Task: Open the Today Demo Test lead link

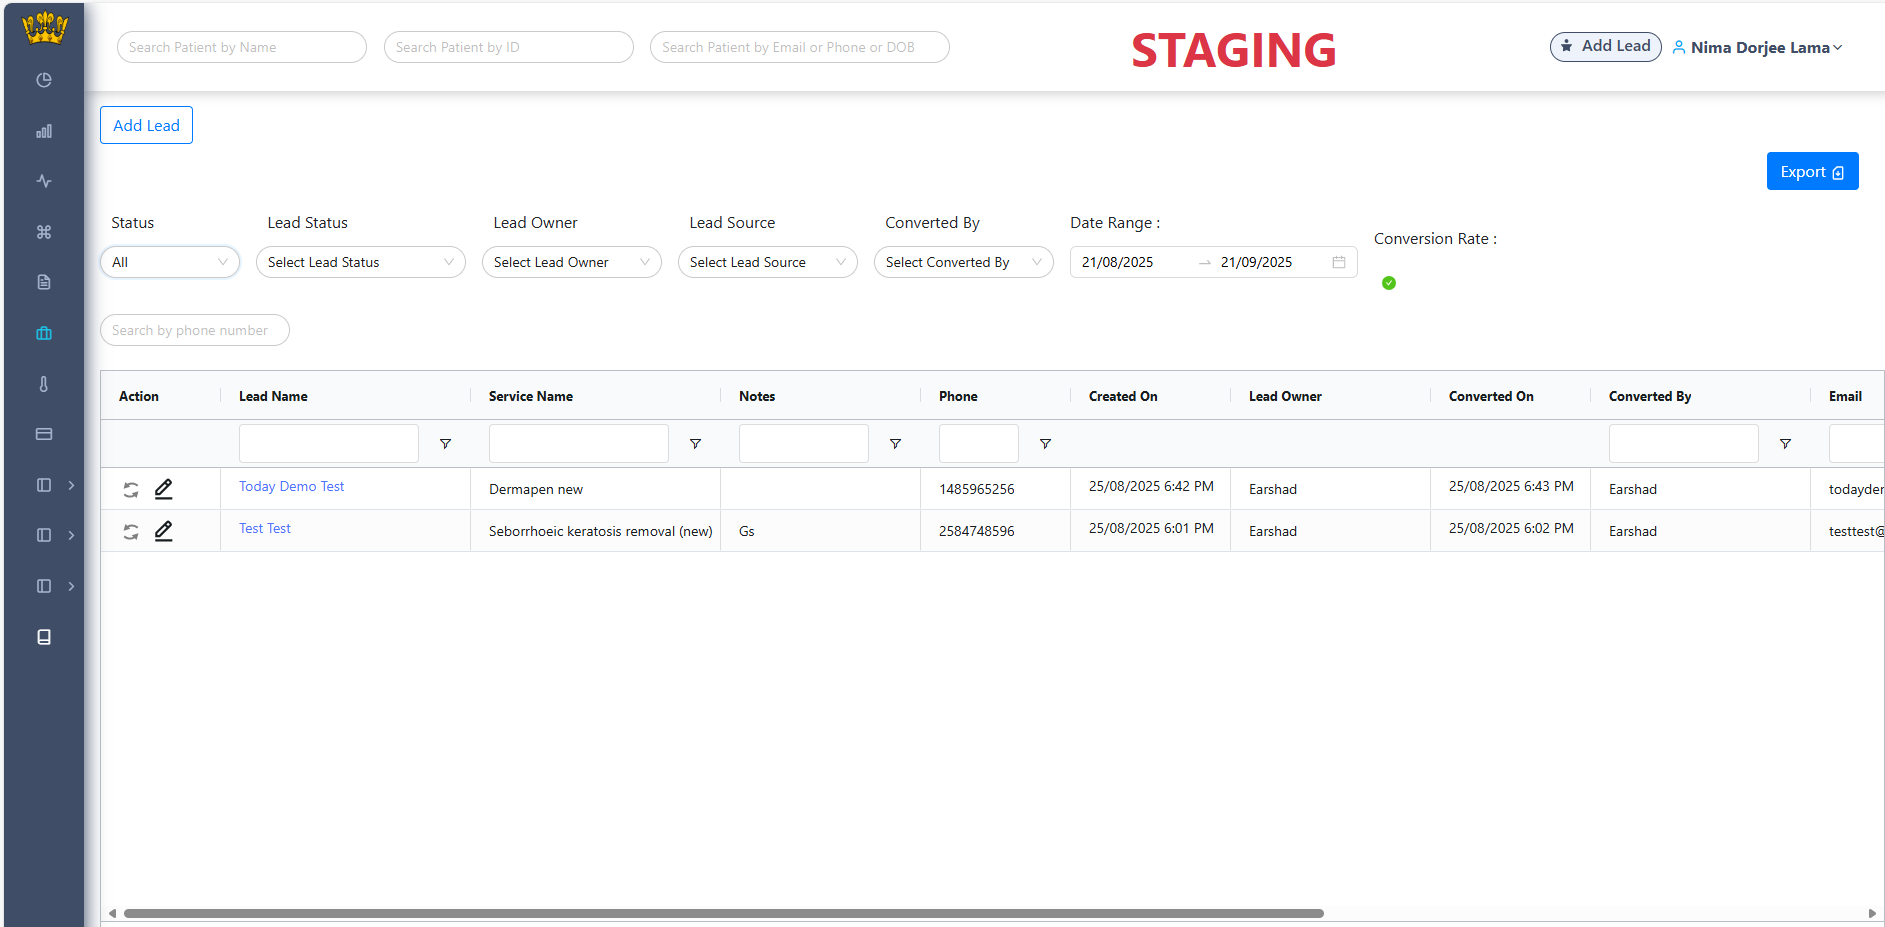Action: coord(291,487)
